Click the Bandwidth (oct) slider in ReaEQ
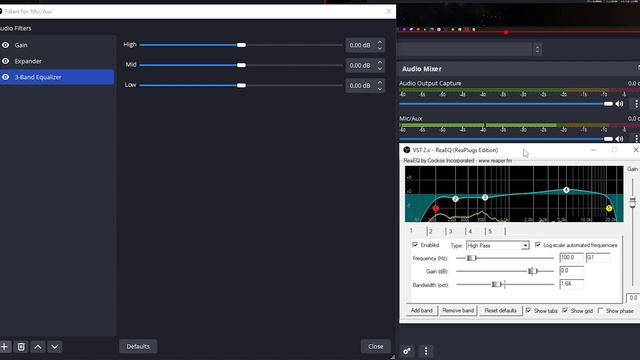640x360 pixels. click(504, 284)
